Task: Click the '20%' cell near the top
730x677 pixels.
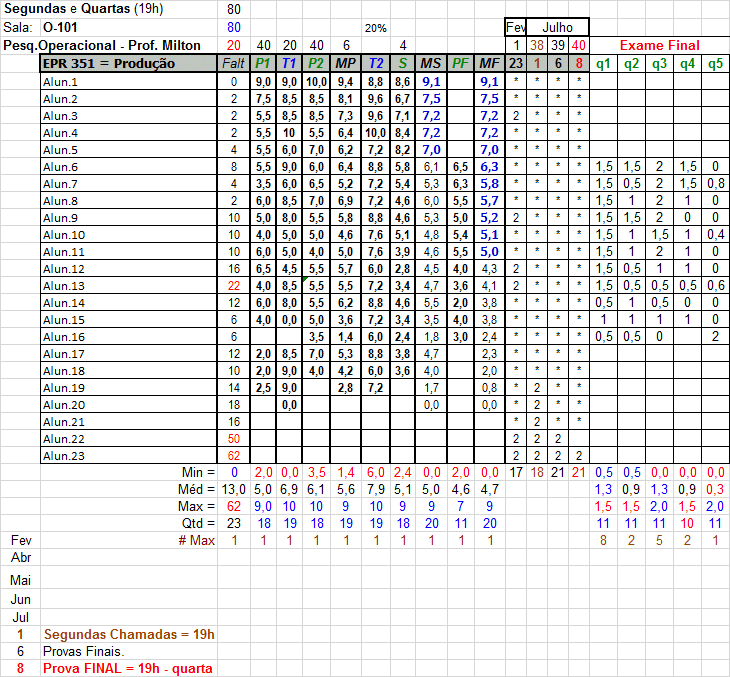Action: [375, 28]
